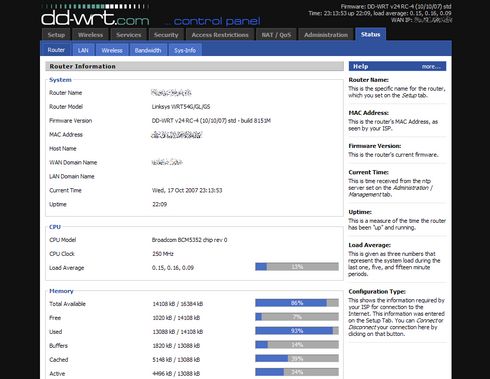The width and height of the screenshot is (490, 379).
Task: Click the LAN Domain Name label
Action: [72, 177]
